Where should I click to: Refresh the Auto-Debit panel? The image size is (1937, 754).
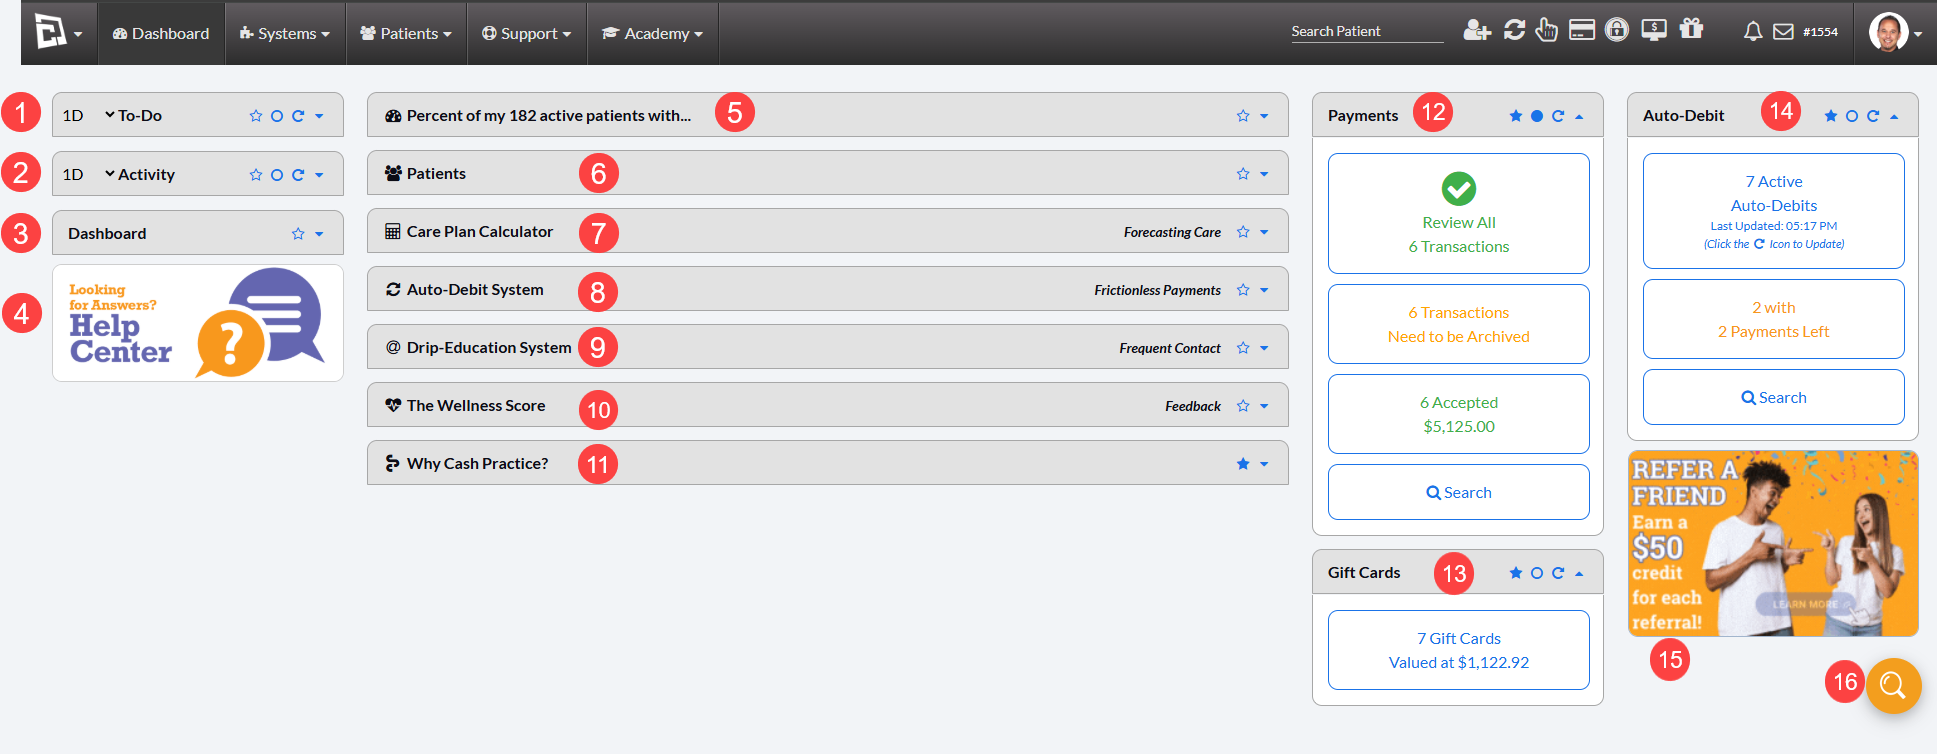pyautogui.click(x=1873, y=116)
